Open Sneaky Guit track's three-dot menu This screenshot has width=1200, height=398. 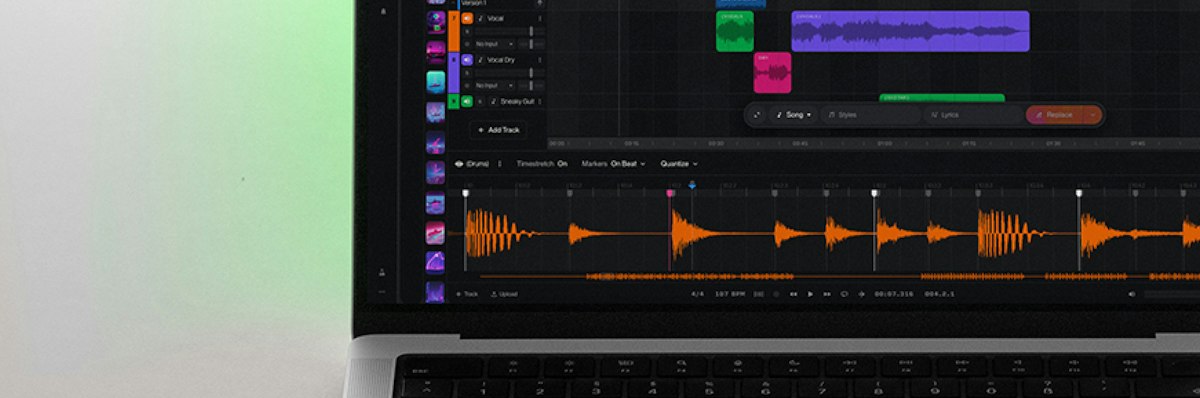point(540,101)
